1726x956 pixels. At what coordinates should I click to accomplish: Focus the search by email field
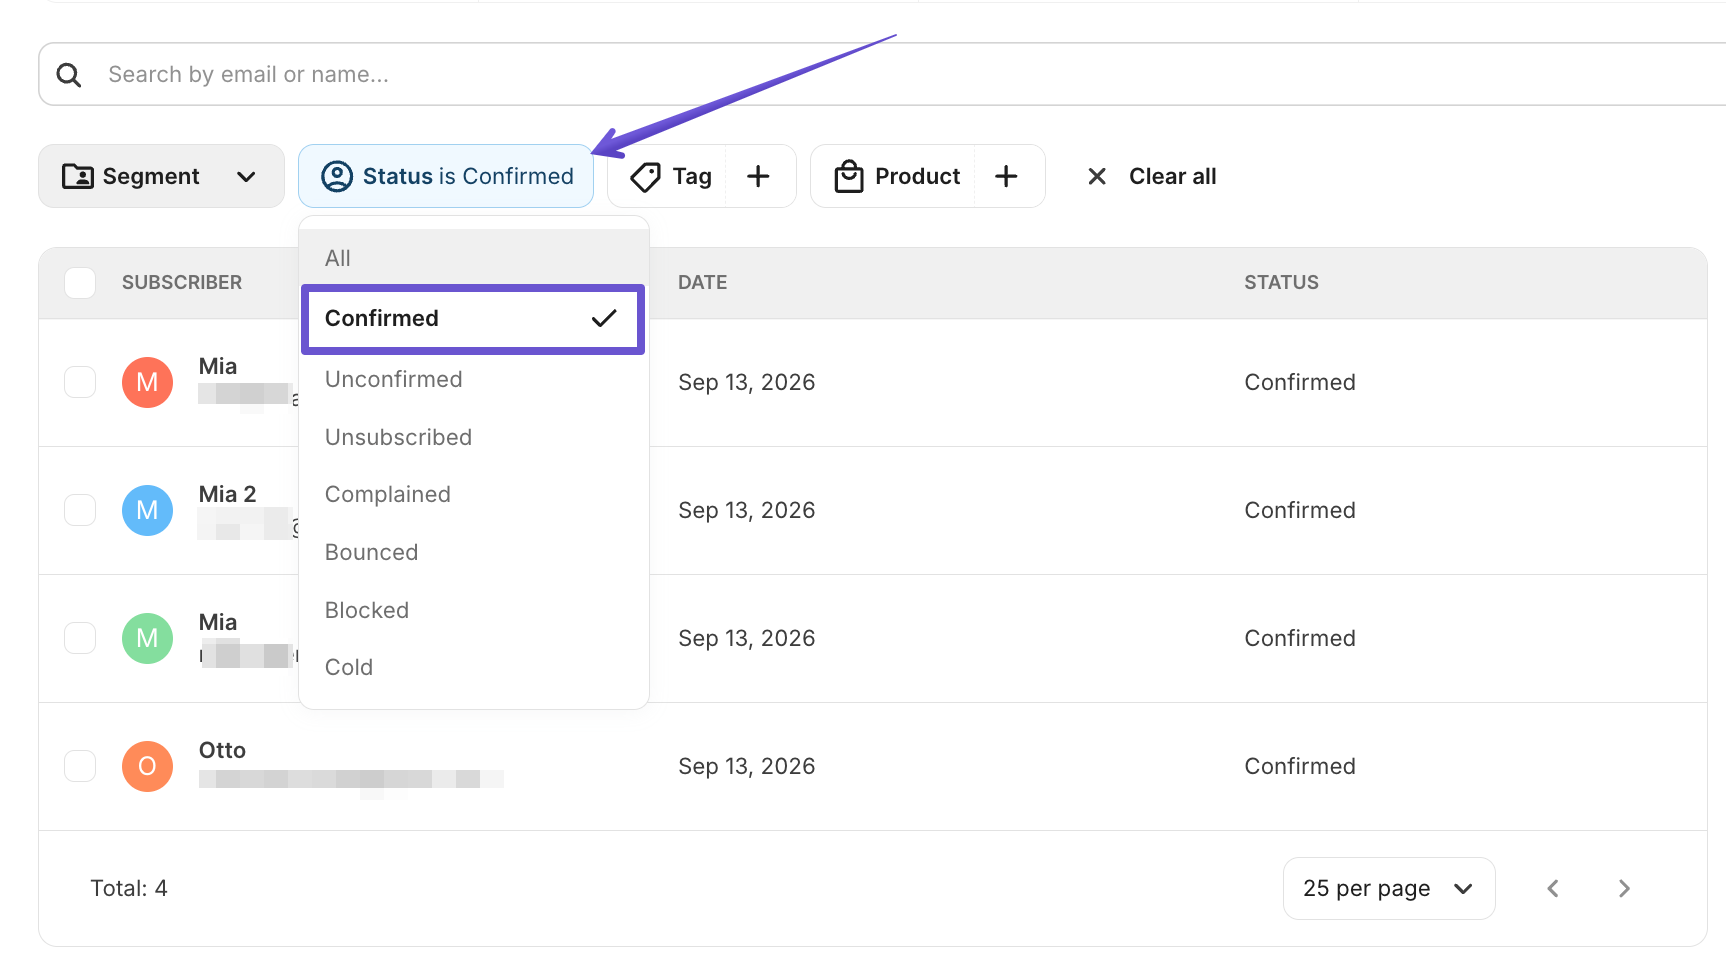[x=882, y=75]
